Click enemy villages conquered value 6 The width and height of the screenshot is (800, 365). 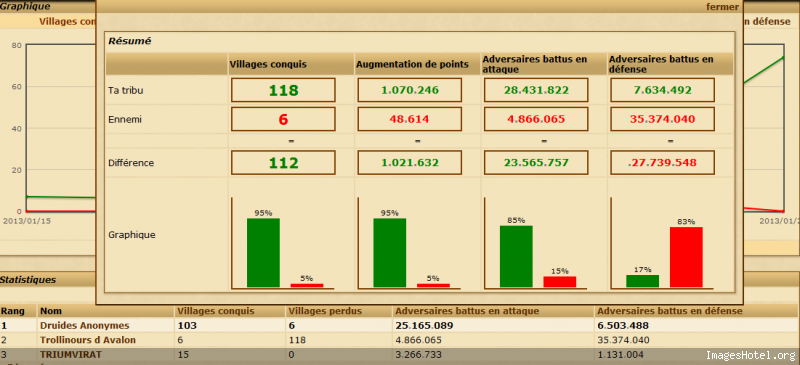[283, 119]
